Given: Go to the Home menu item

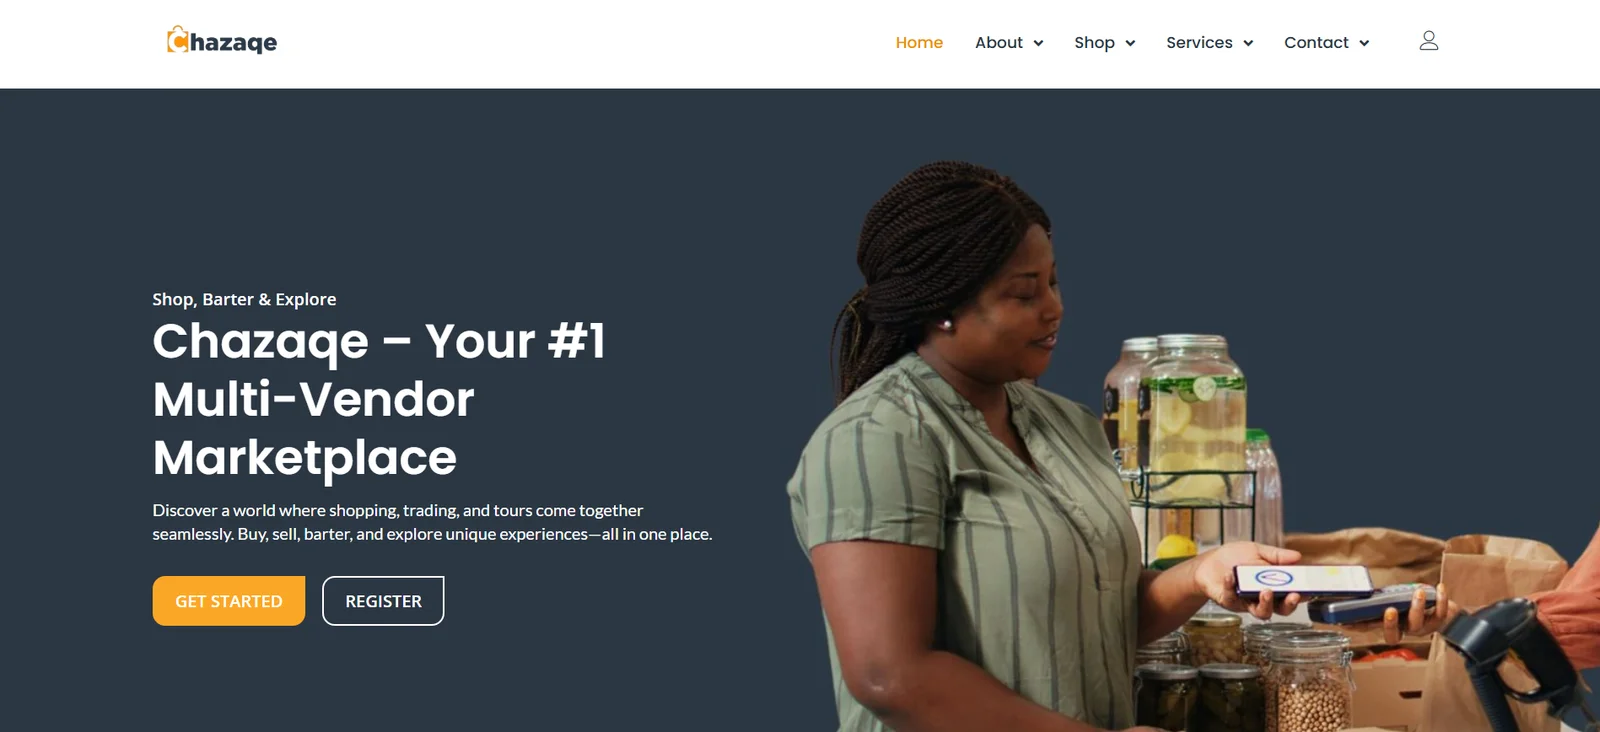Looking at the screenshot, I should click(x=919, y=42).
